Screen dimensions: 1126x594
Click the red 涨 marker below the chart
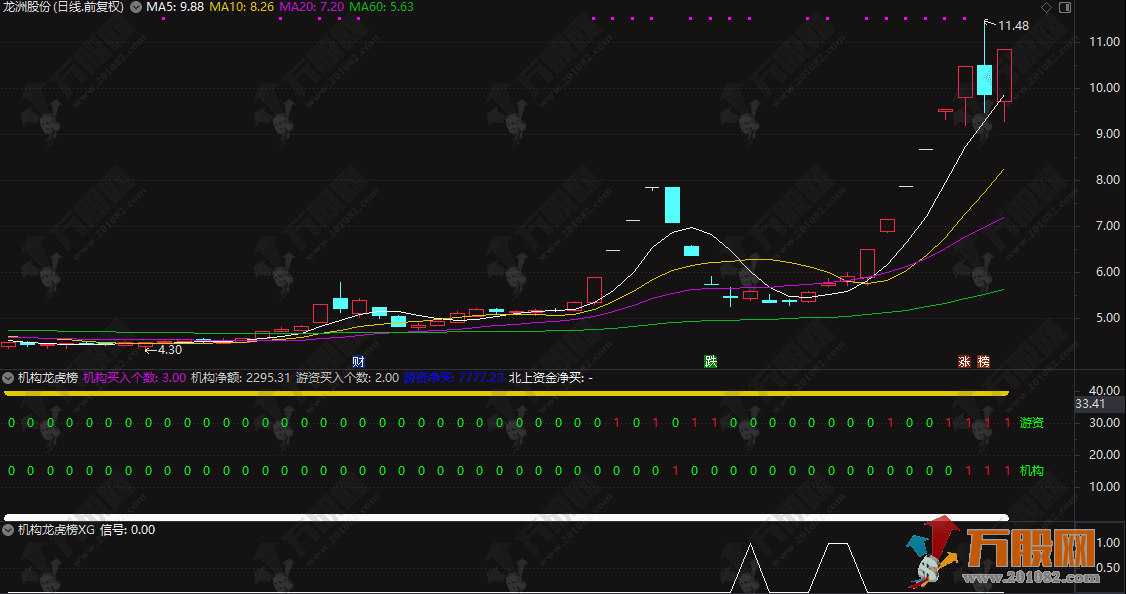pos(965,361)
